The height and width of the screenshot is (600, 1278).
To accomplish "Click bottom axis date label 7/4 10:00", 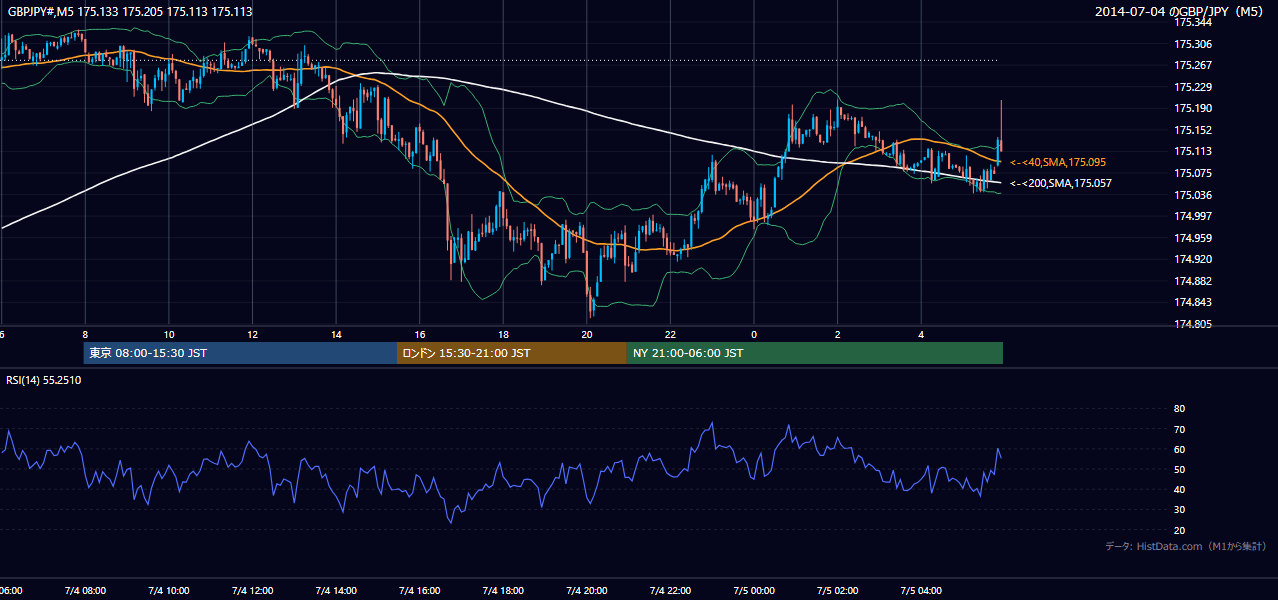I will 169,590.
